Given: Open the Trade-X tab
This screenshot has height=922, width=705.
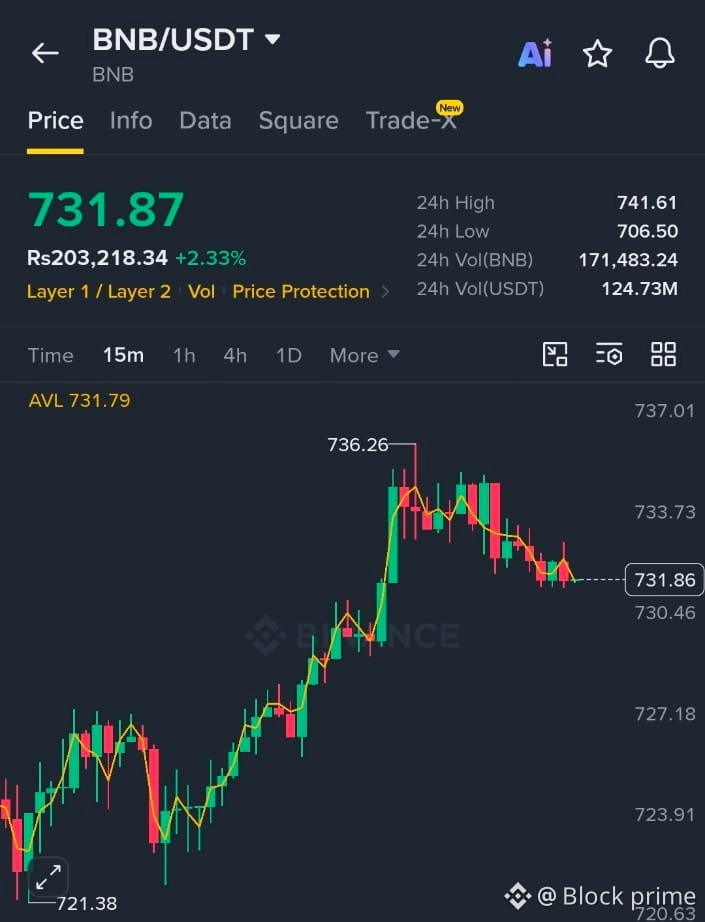Looking at the screenshot, I should click(412, 121).
